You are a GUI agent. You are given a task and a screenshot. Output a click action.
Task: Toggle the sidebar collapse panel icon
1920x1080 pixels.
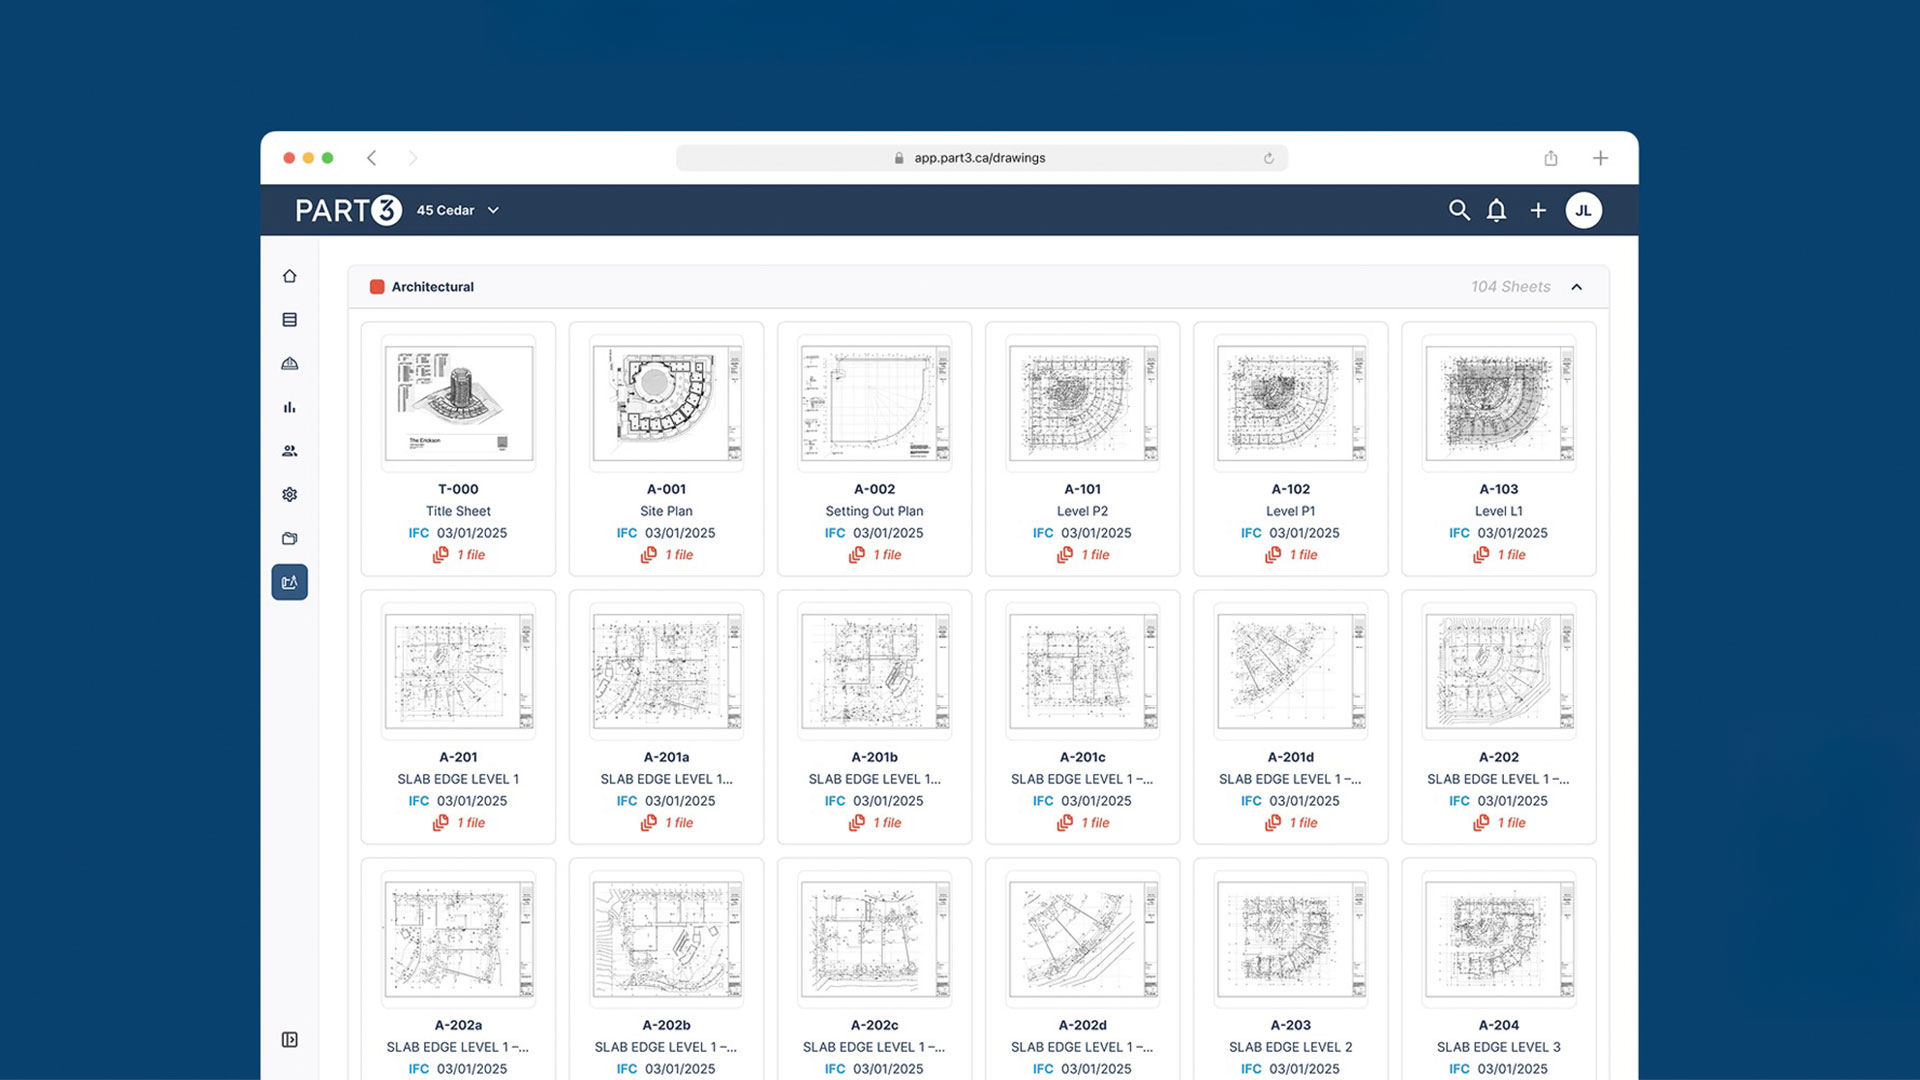289,1040
